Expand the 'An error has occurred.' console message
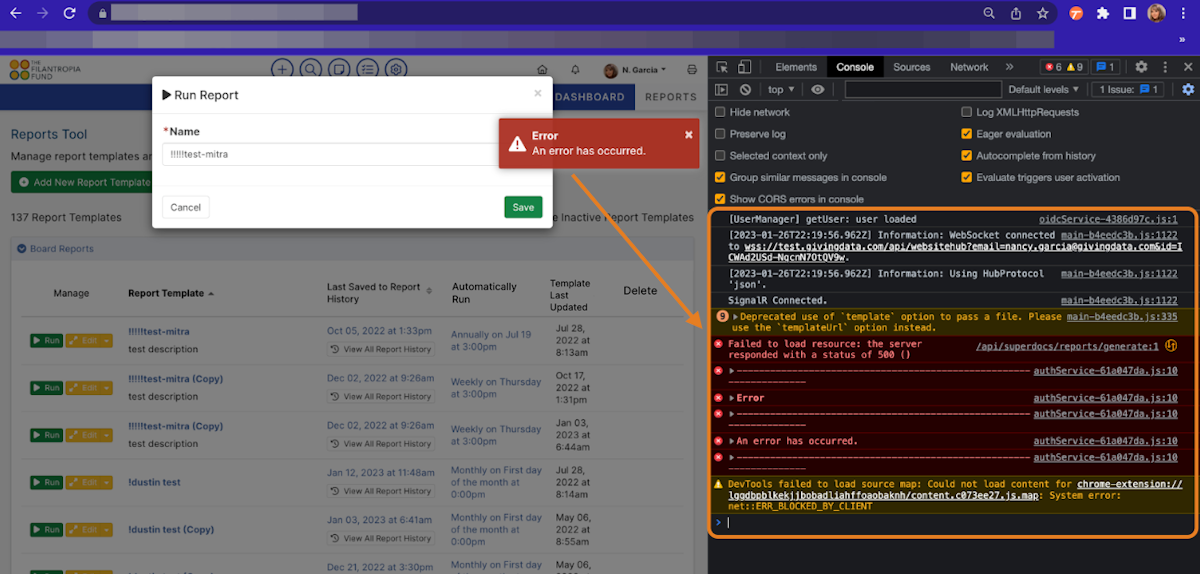This screenshot has width=1200, height=574. coord(730,441)
